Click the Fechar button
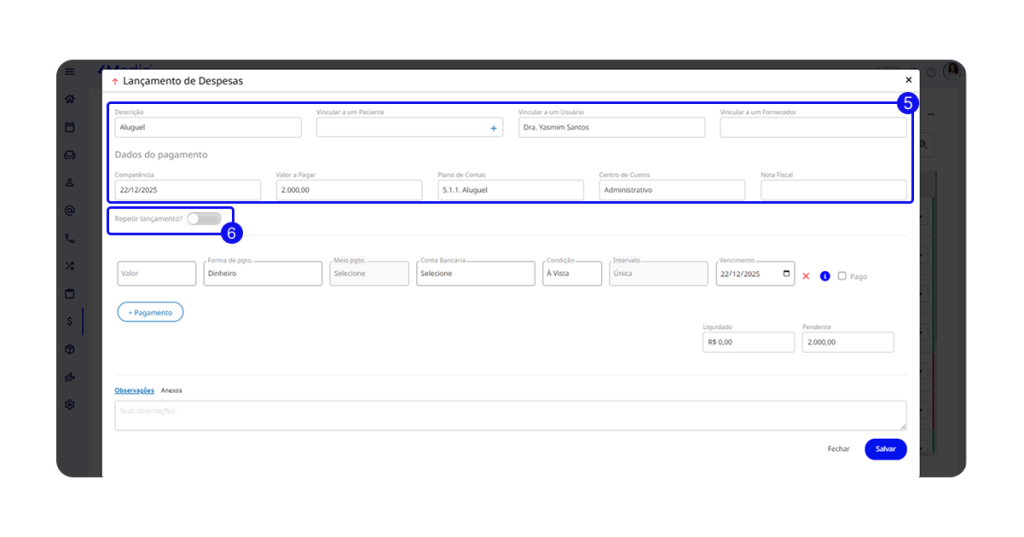This screenshot has width=1024, height=537. (x=838, y=449)
